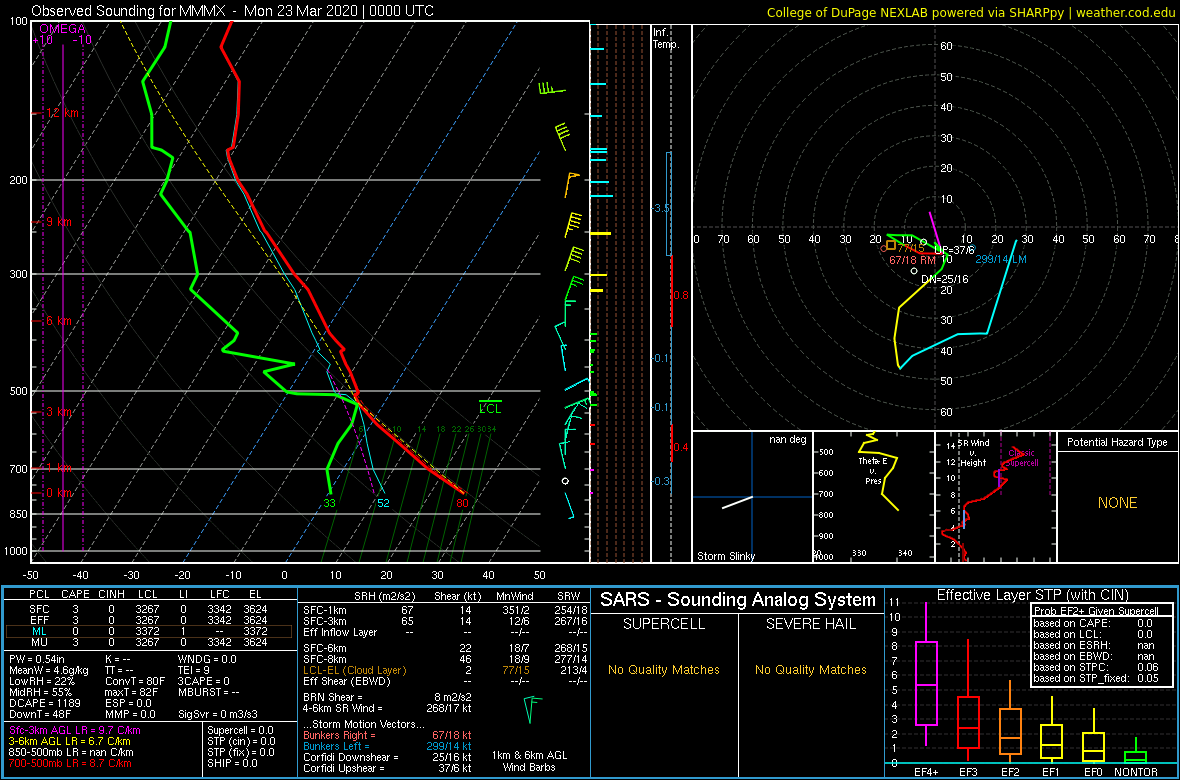
Task: Click the Observed Sounding for MMMX title
Action: click(233, 11)
